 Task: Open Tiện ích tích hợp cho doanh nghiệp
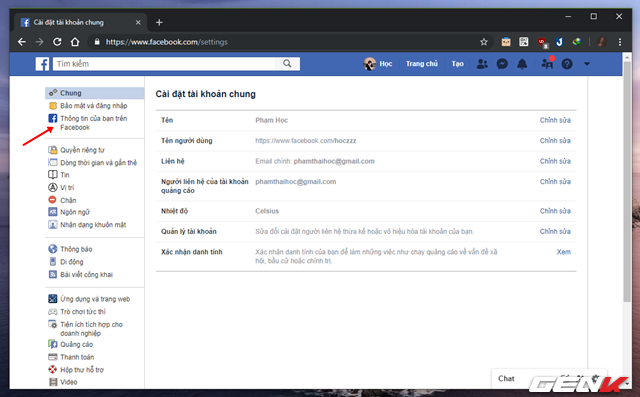click(91, 329)
